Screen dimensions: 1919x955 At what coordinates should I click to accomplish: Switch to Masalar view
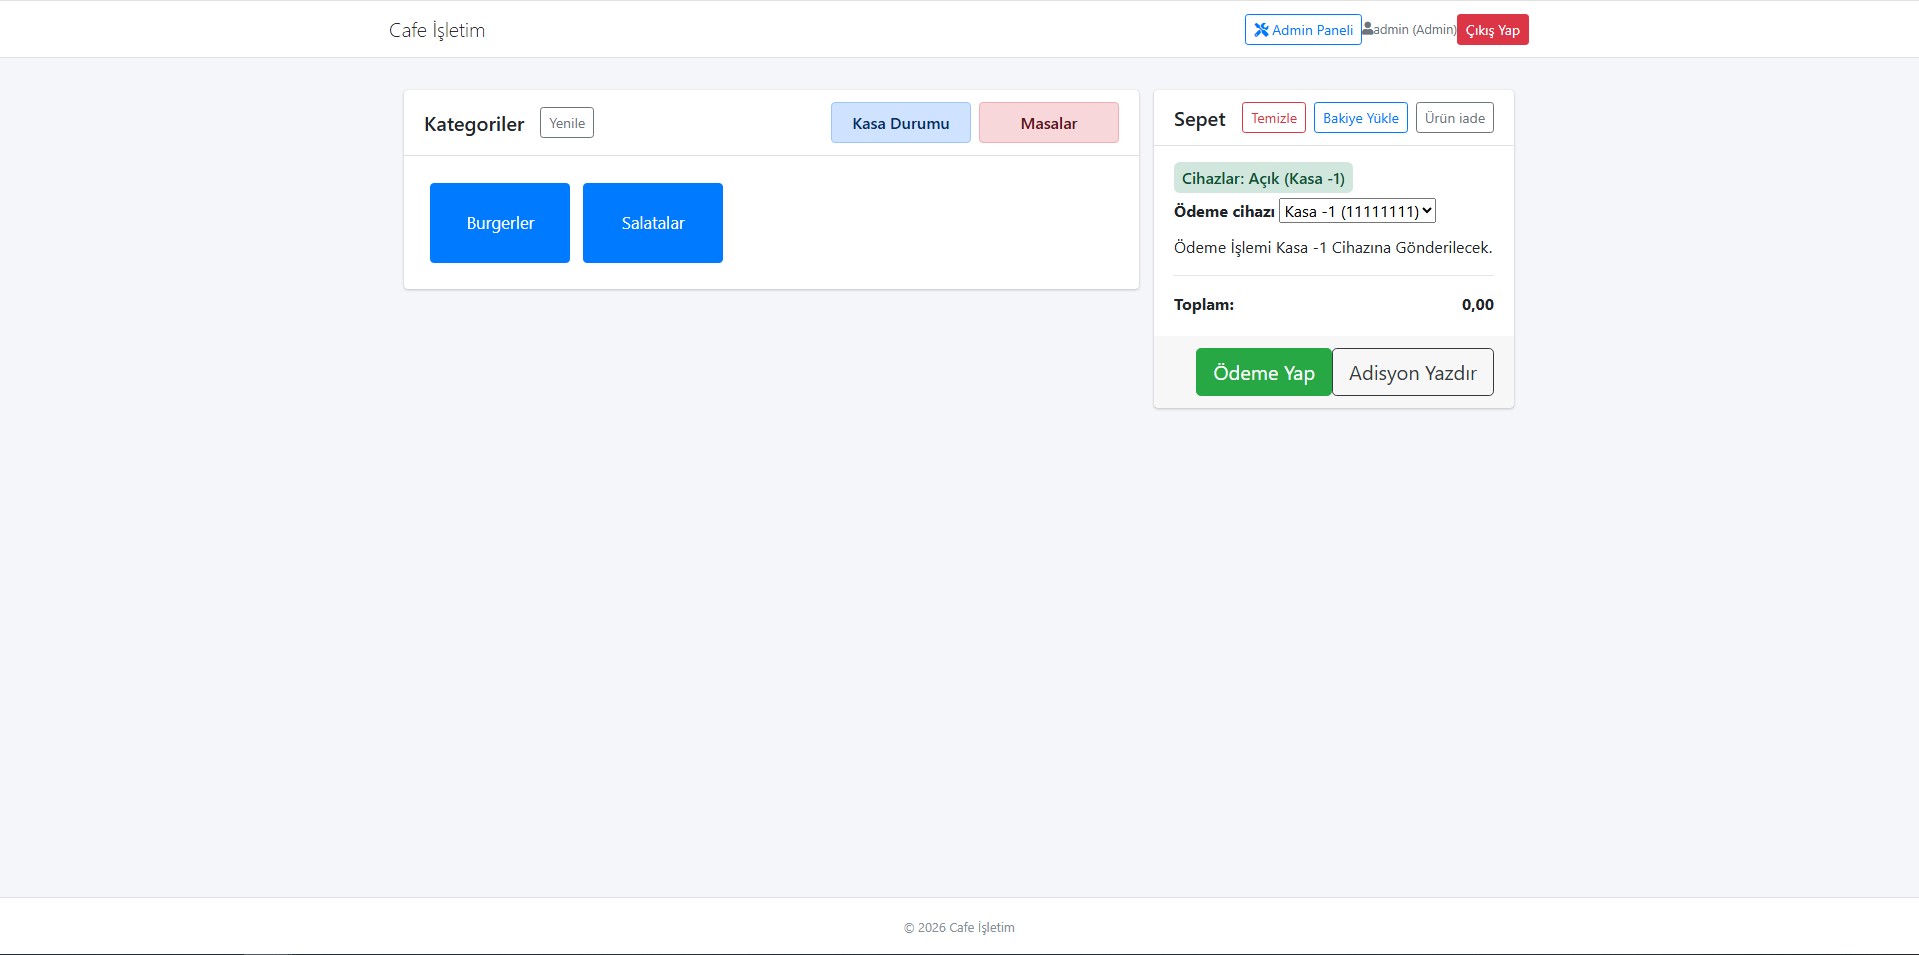pos(1049,123)
